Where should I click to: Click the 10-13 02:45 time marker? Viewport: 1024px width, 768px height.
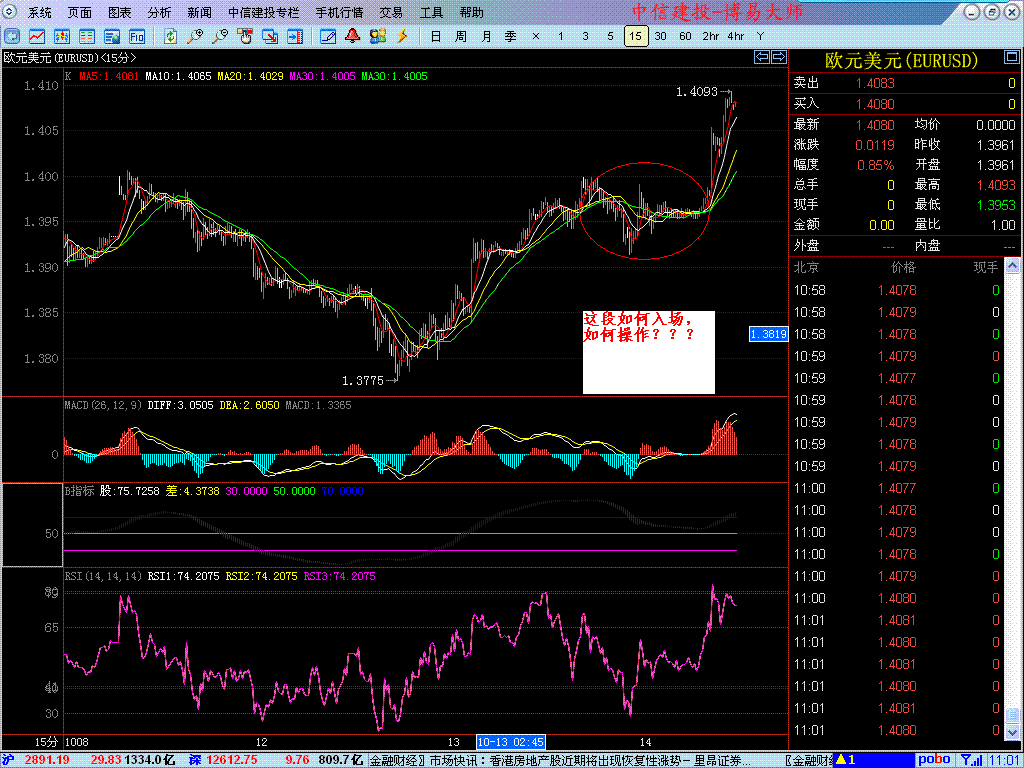tap(511, 742)
